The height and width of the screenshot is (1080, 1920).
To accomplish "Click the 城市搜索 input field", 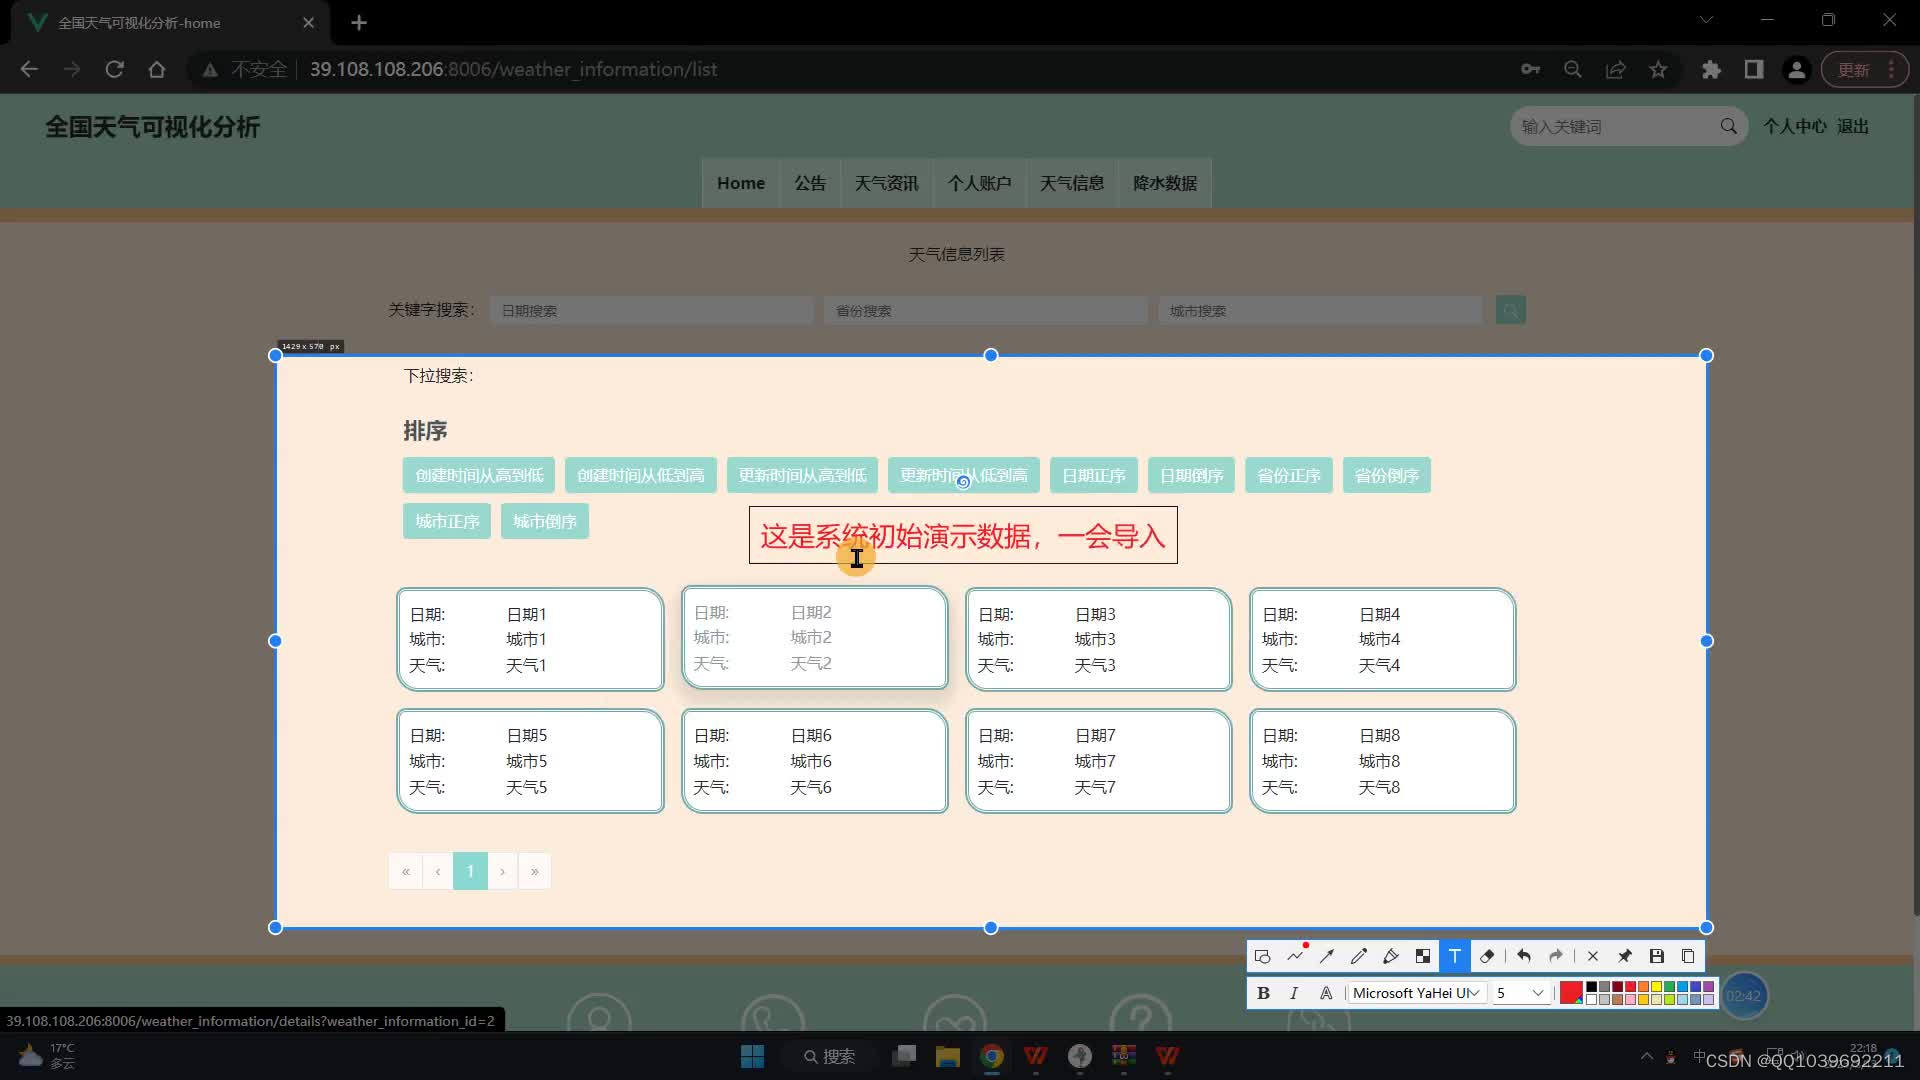I will coord(1320,310).
